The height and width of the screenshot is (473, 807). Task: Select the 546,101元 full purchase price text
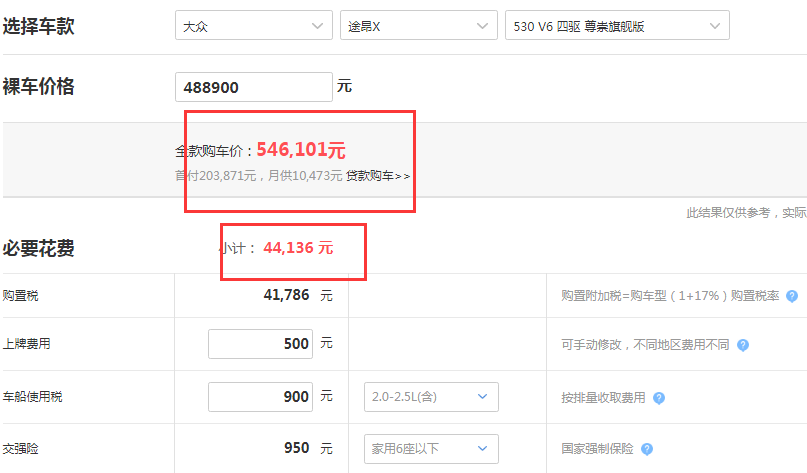301,150
